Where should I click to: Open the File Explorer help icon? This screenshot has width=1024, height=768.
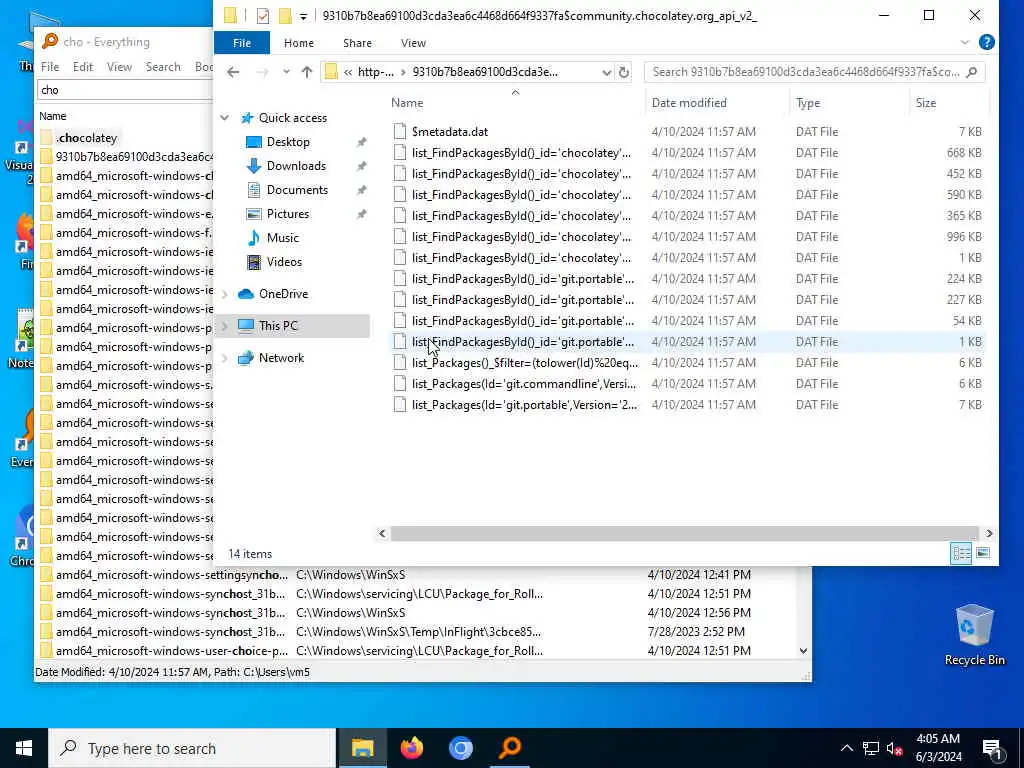pos(987,42)
